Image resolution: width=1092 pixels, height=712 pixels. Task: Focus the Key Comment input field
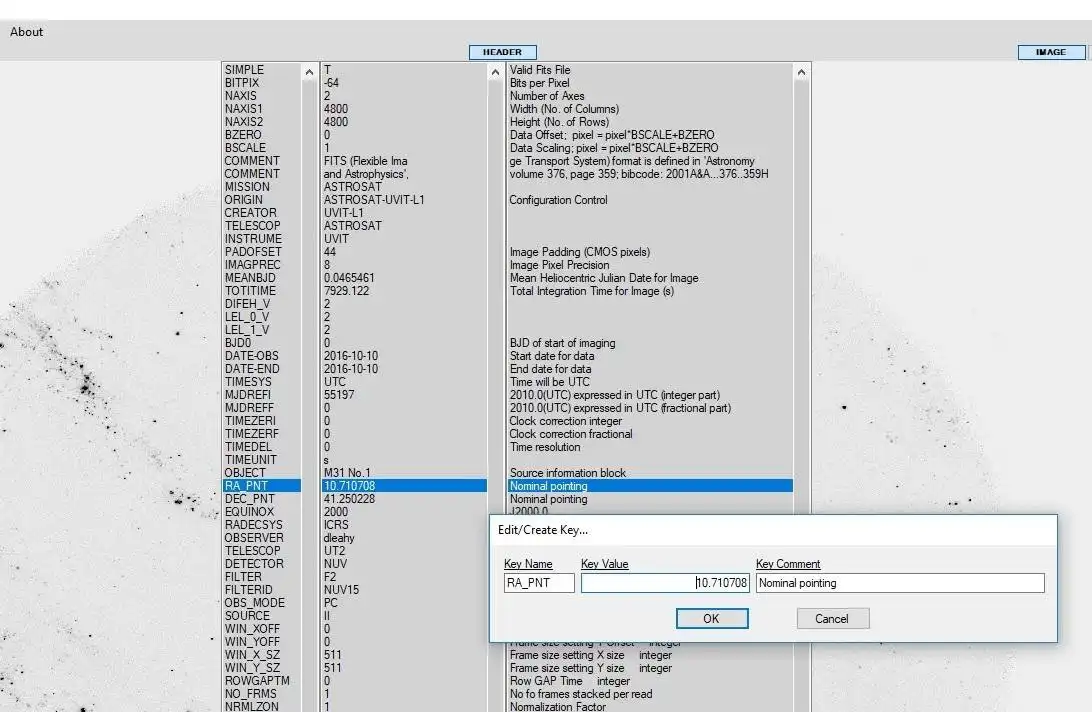[x=900, y=583]
